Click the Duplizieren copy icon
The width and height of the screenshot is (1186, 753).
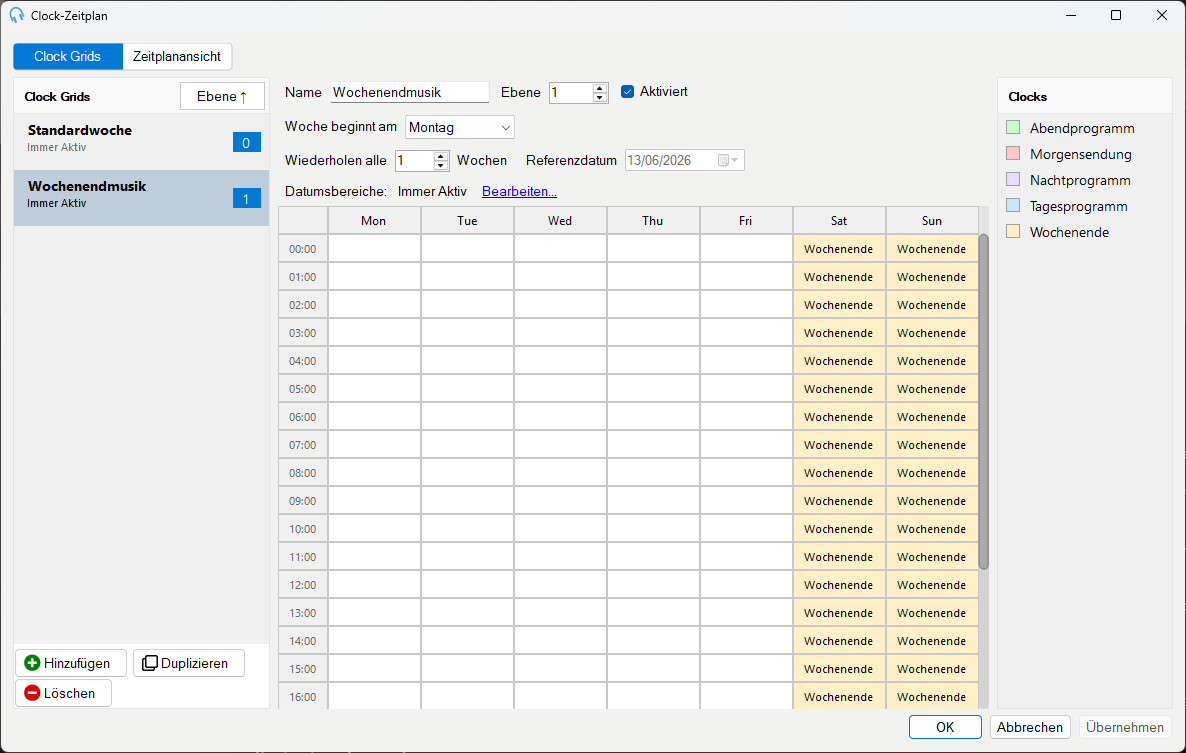coord(150,663)
